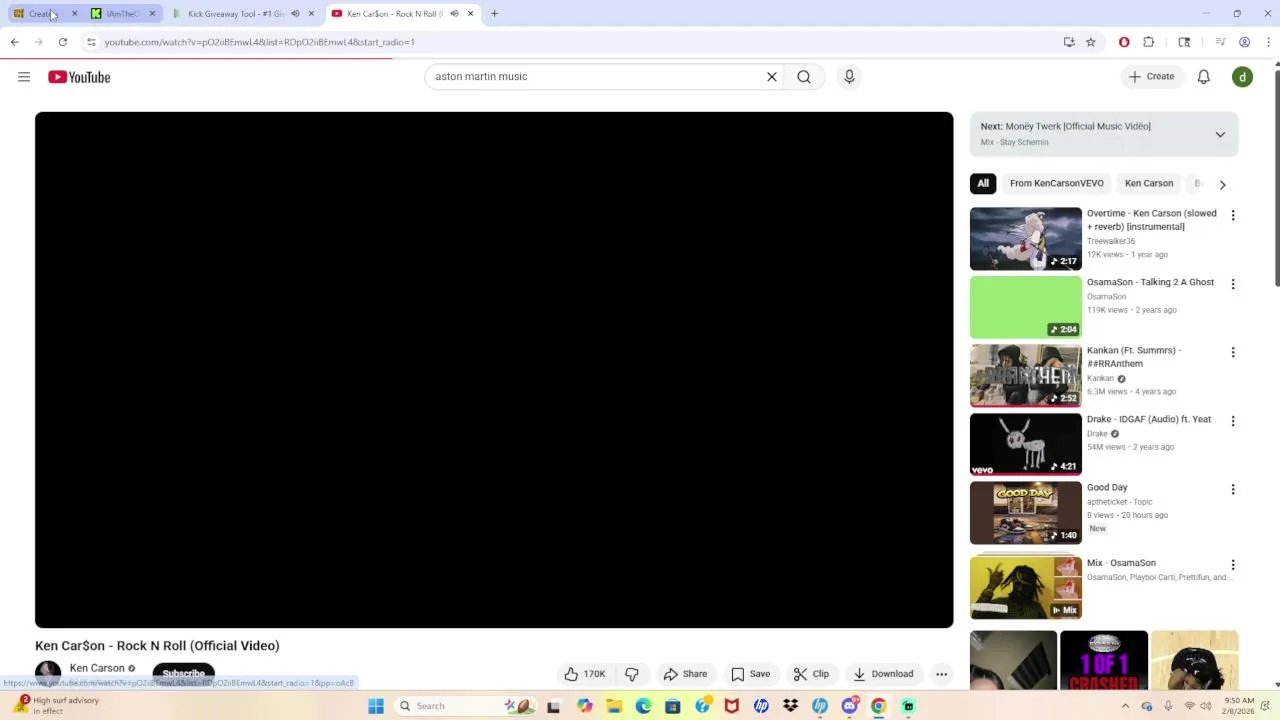This screenshot has width=1280, height=720.
Task: Open Kankan (Ft. Summrs) video title
Action: point(1134,357)
